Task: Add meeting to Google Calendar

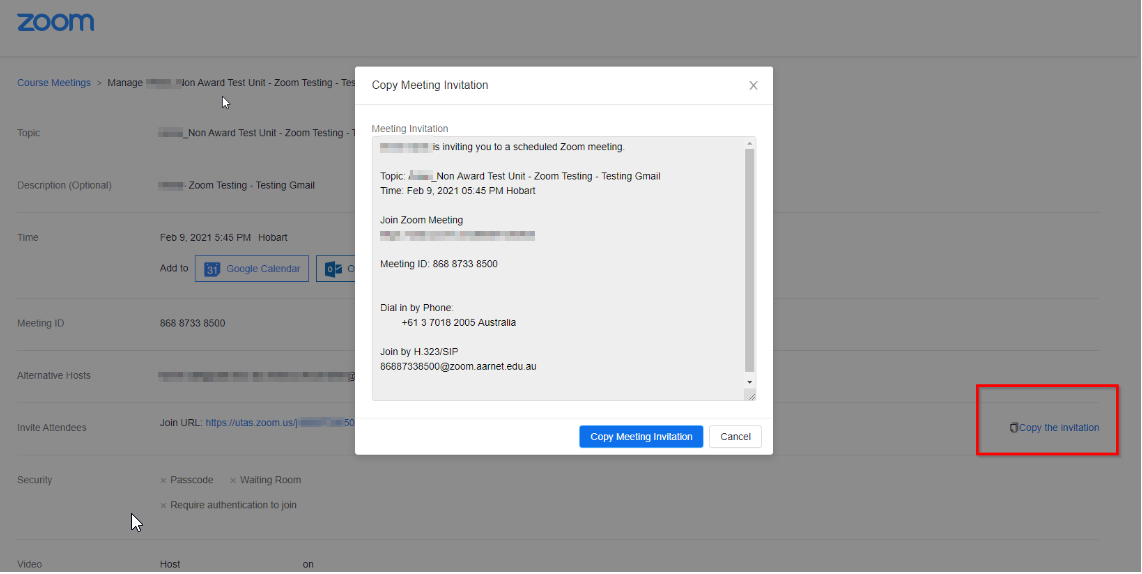Action: click(252, 269)
